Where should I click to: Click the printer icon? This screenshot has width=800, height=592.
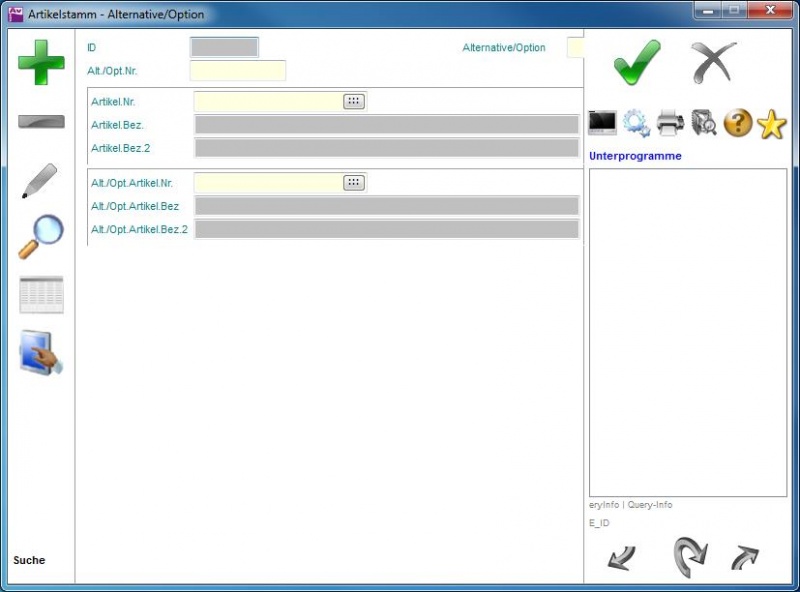click(x=670, y=123)
